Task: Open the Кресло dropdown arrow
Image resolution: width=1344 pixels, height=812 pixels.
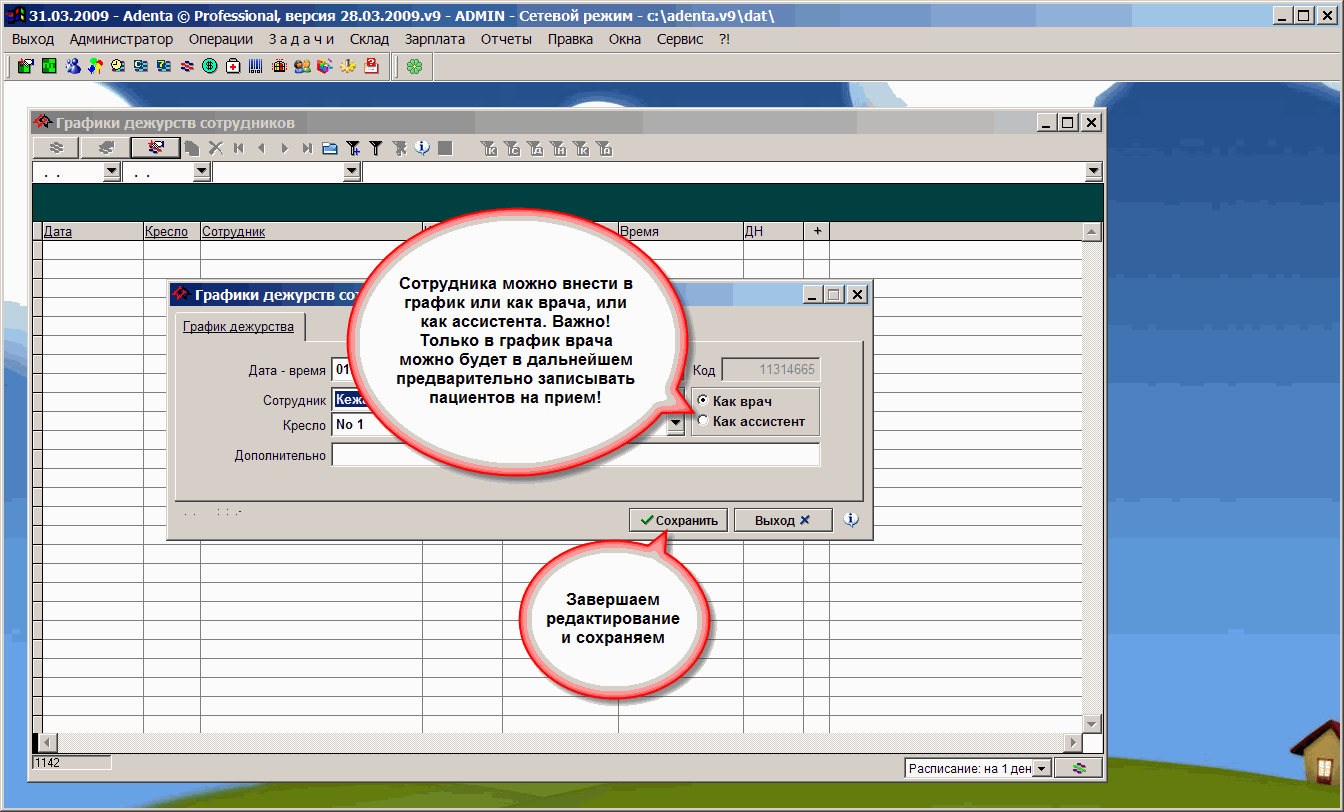Action: (x=676, y=425)
